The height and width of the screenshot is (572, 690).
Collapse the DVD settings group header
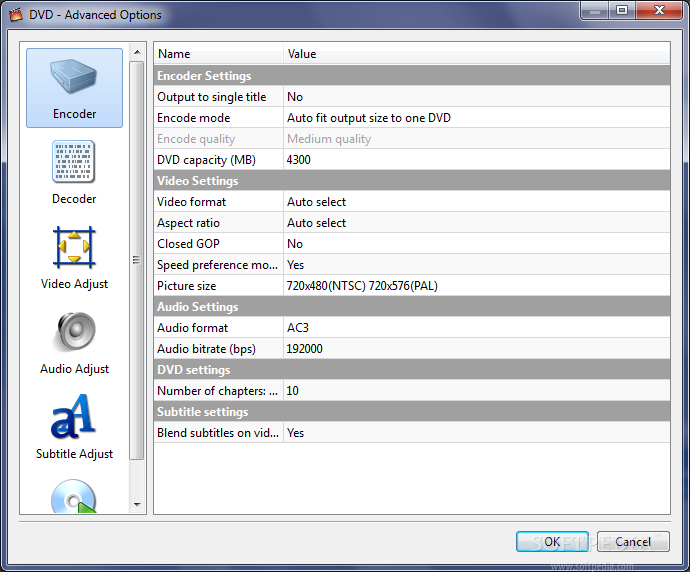tap(412, 370)
